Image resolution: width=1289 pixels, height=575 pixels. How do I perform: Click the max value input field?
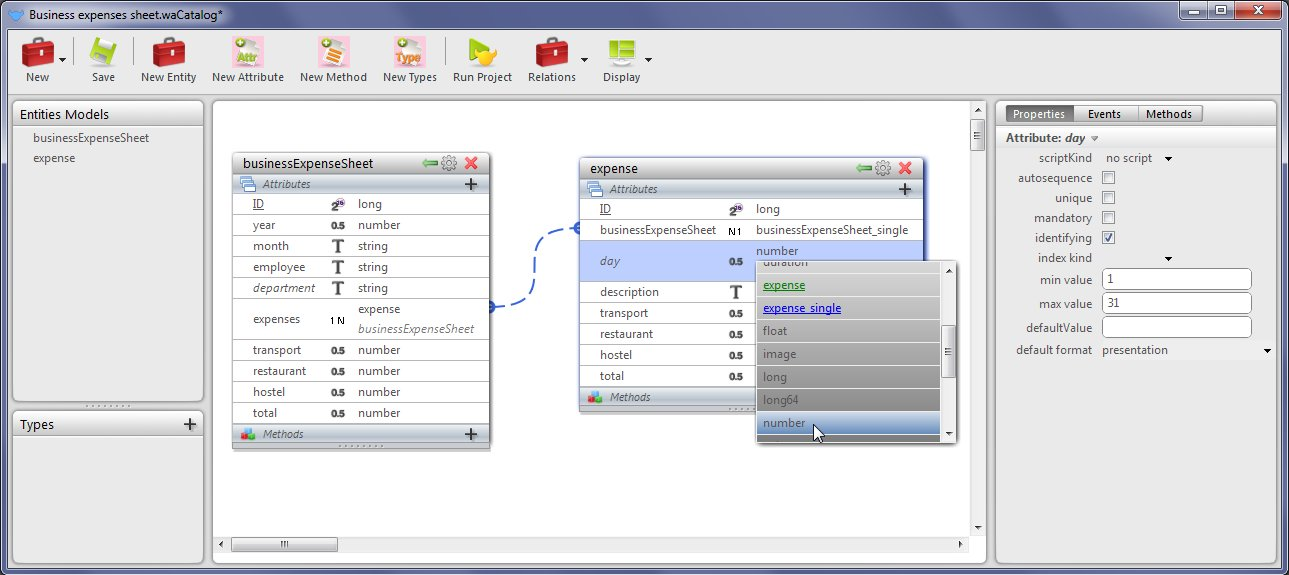1176,303
